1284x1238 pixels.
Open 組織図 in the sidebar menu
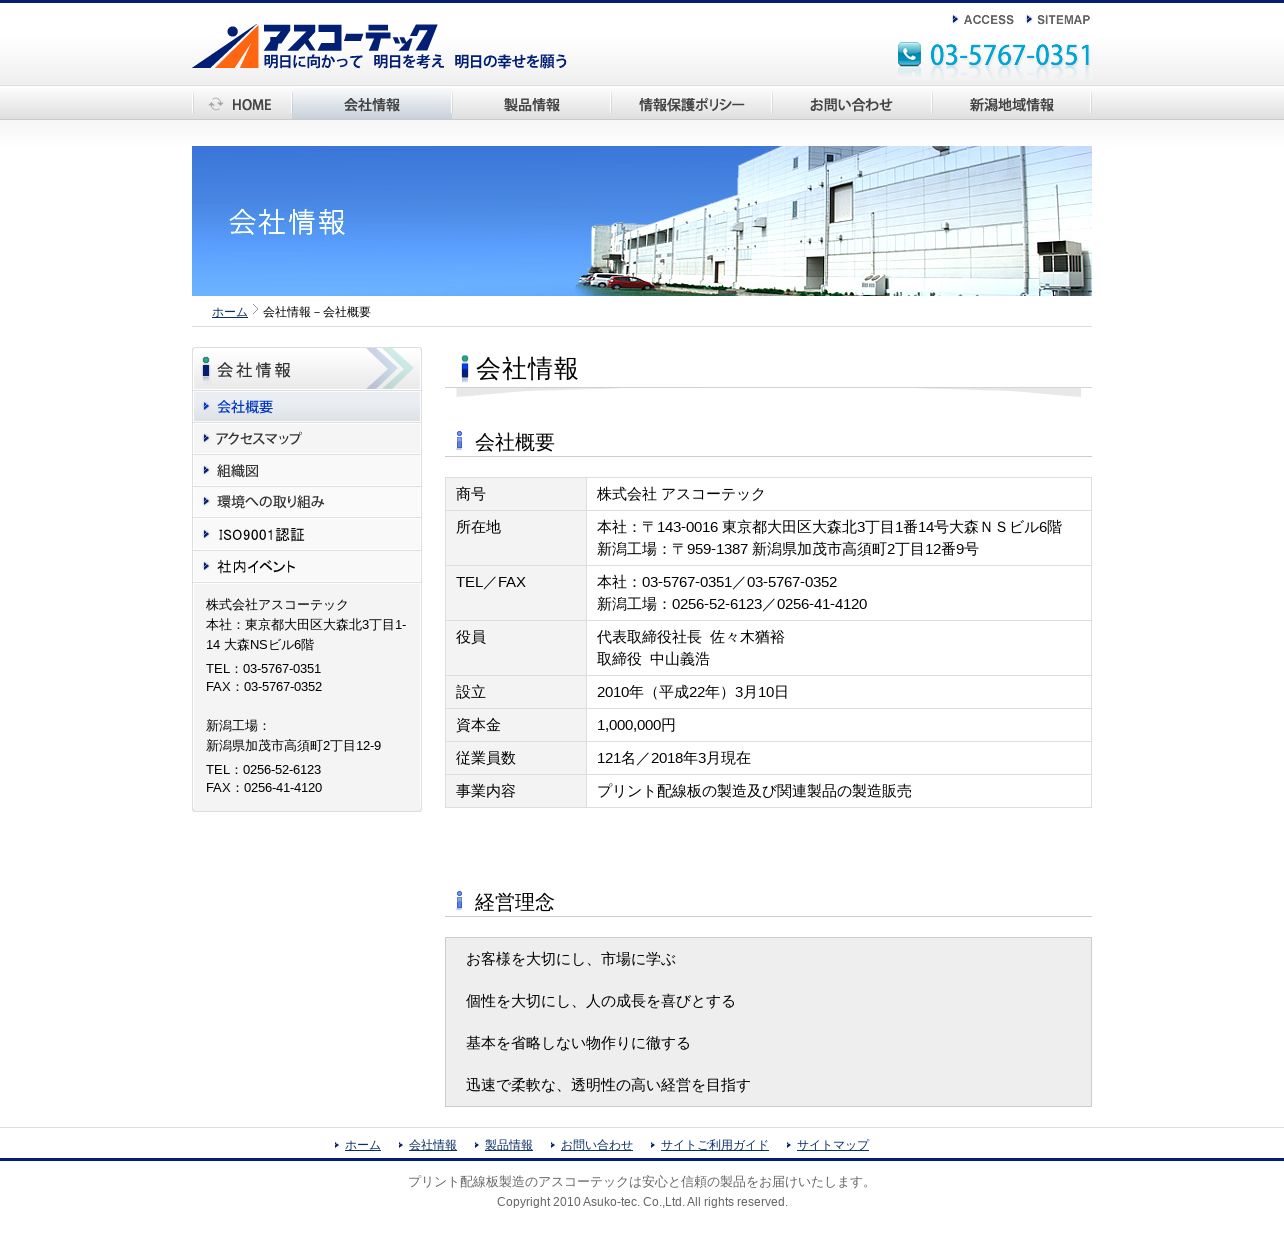[x=307, y=471]
